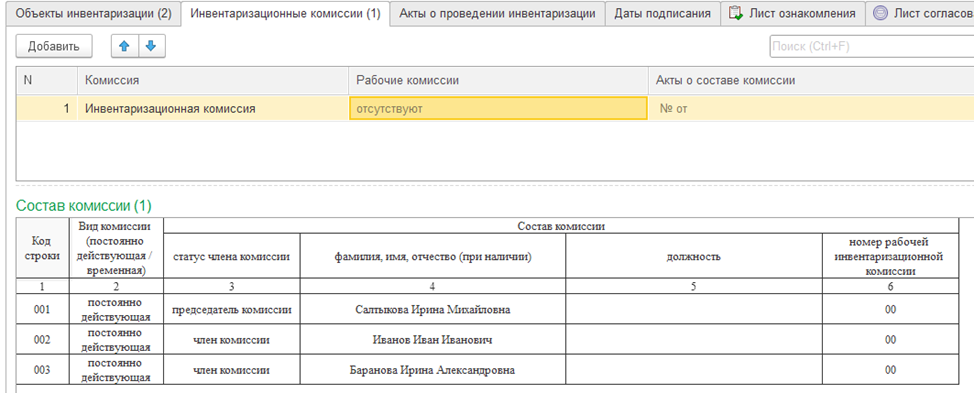Click Баранова Ирина Александровна name
This screenshot has height=393, width=974.
[x=432, y=370]
